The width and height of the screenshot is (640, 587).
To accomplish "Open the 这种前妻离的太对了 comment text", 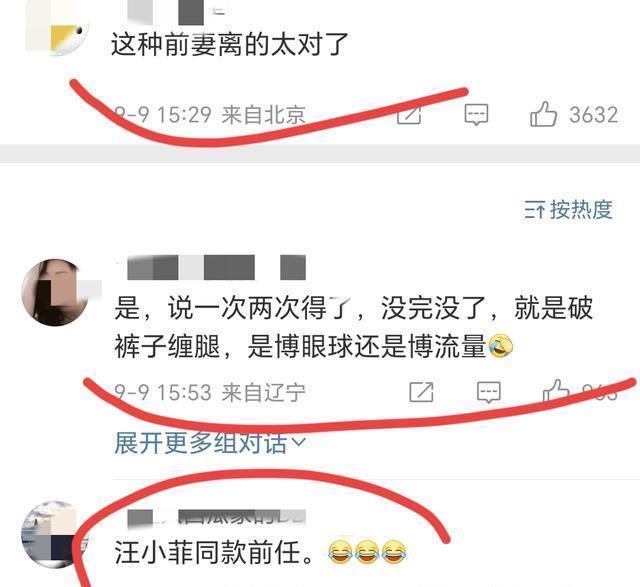I will pos(229,44).
